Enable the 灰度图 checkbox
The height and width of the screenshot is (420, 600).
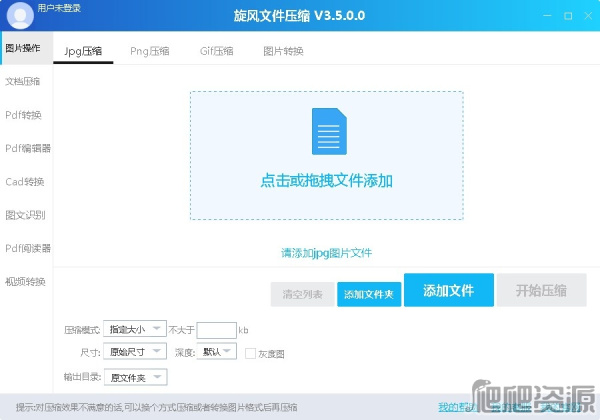[x=250, y=352]
